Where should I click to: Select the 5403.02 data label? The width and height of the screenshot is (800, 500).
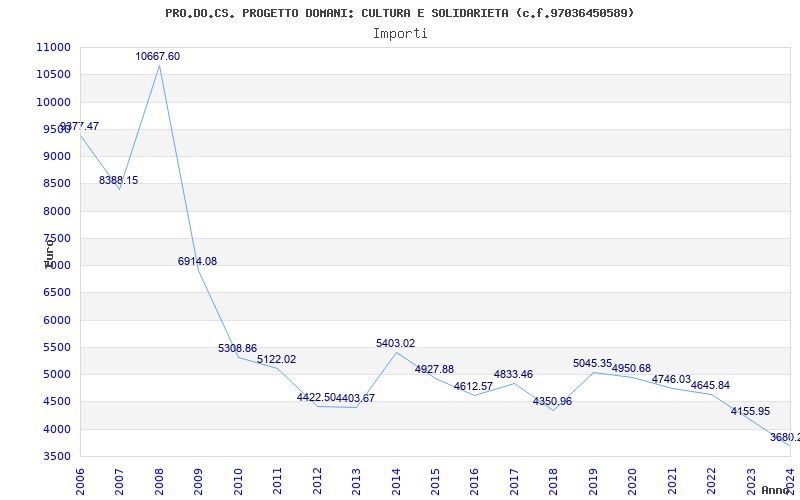tap(395, 344)
